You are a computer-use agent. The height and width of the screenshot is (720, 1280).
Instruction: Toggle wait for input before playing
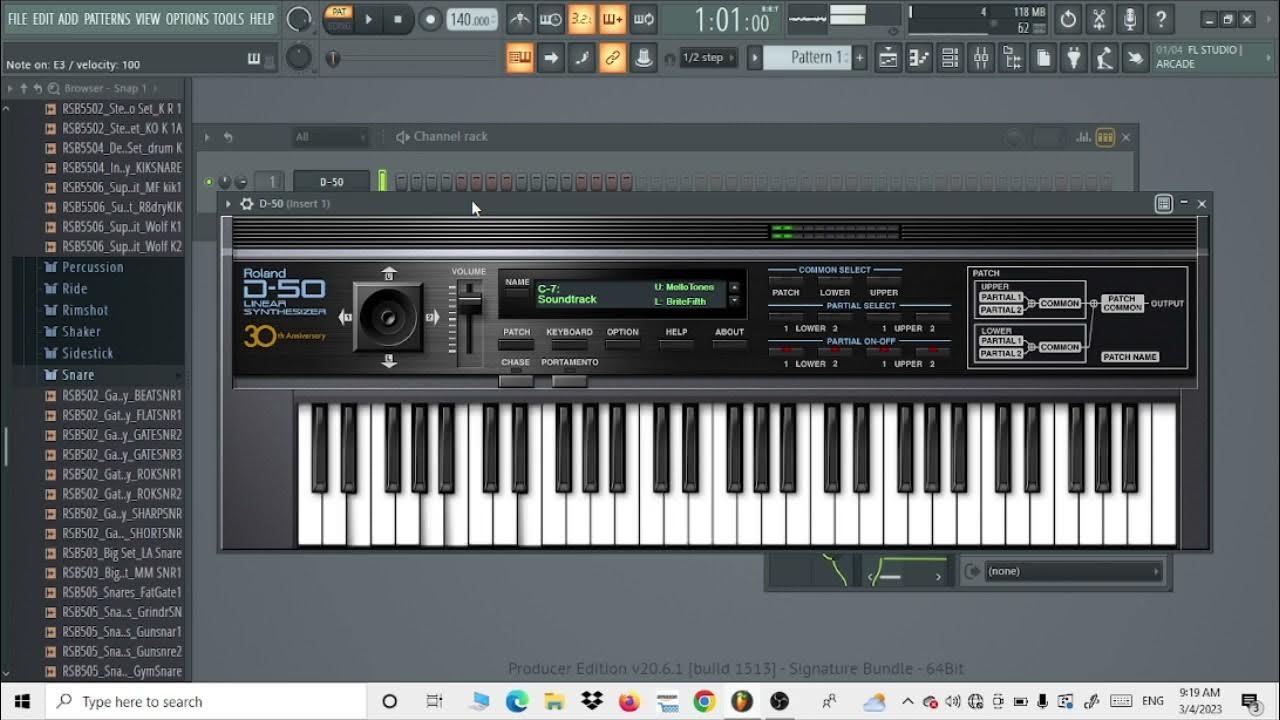[x=550, y=19]
